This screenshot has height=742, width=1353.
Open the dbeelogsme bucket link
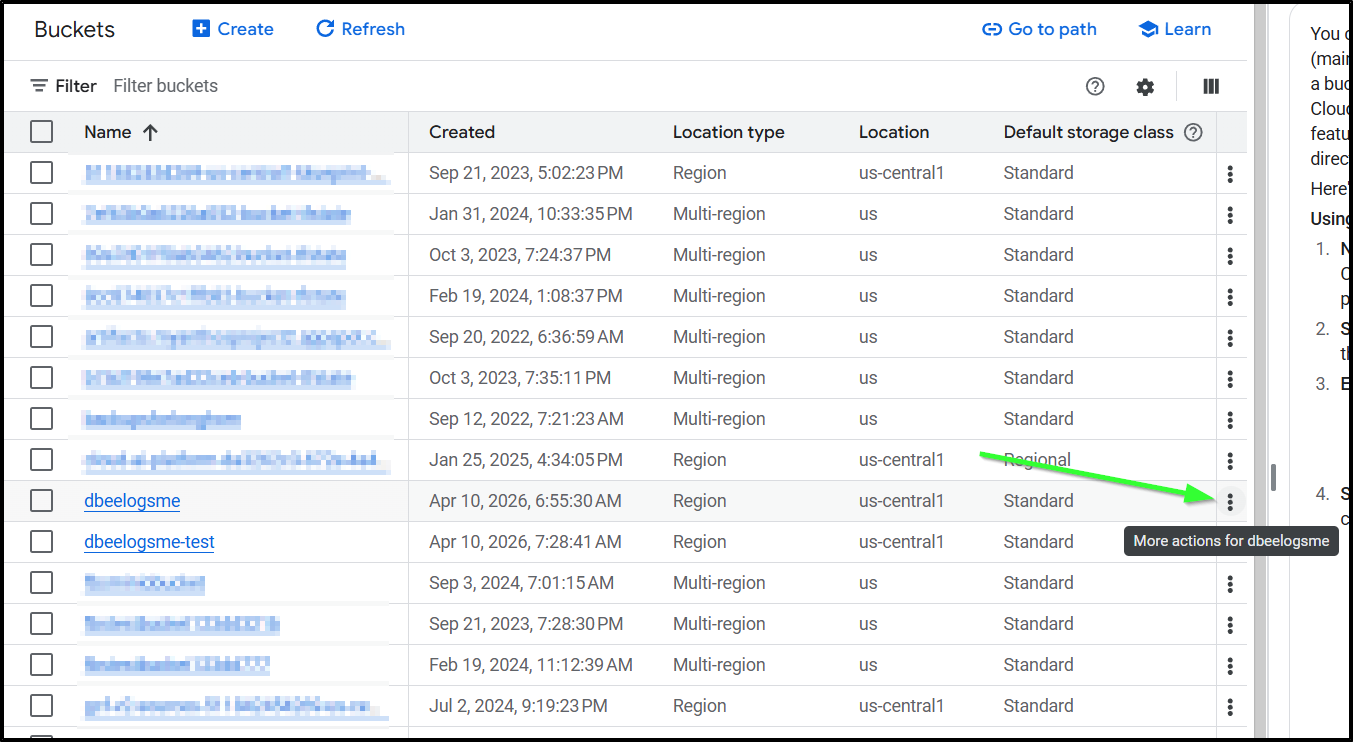coord(132,501)
